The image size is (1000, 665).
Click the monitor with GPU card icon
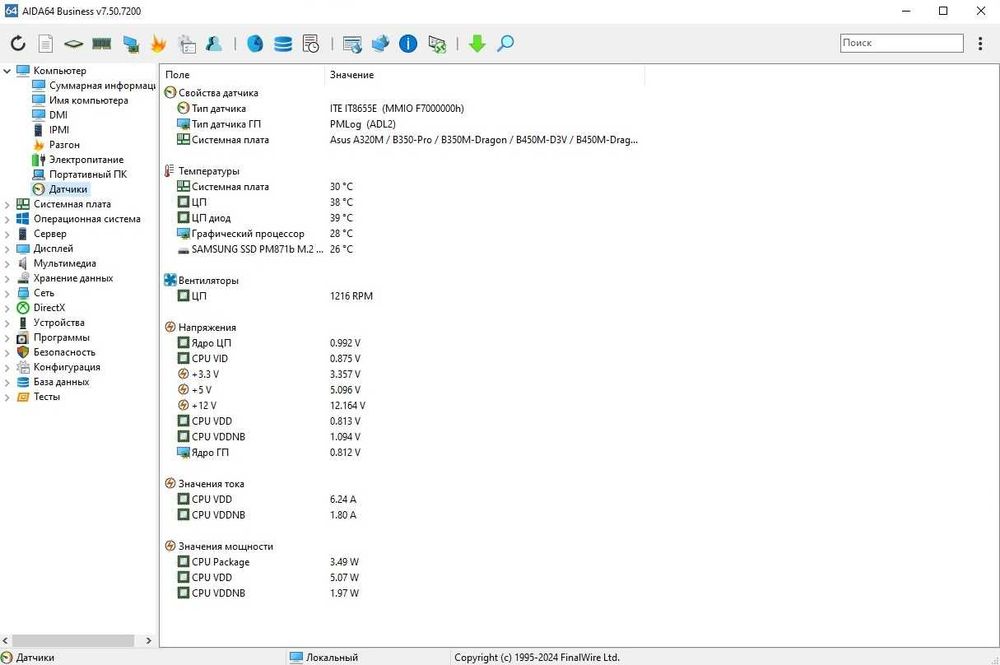(131, 43)
